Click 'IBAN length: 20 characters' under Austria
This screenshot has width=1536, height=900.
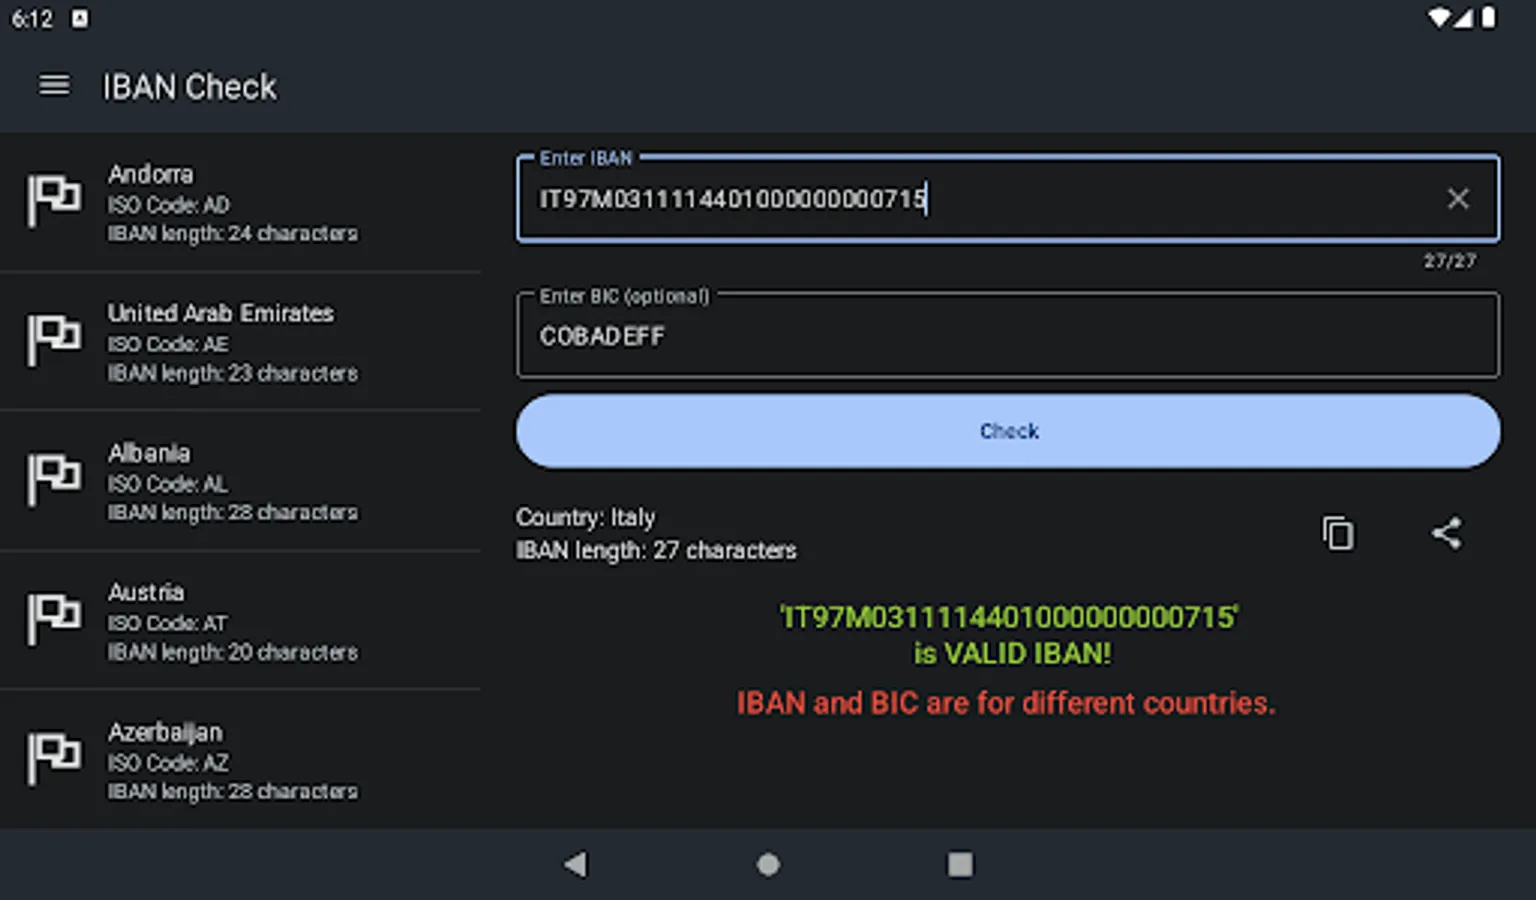coord(233,652)
